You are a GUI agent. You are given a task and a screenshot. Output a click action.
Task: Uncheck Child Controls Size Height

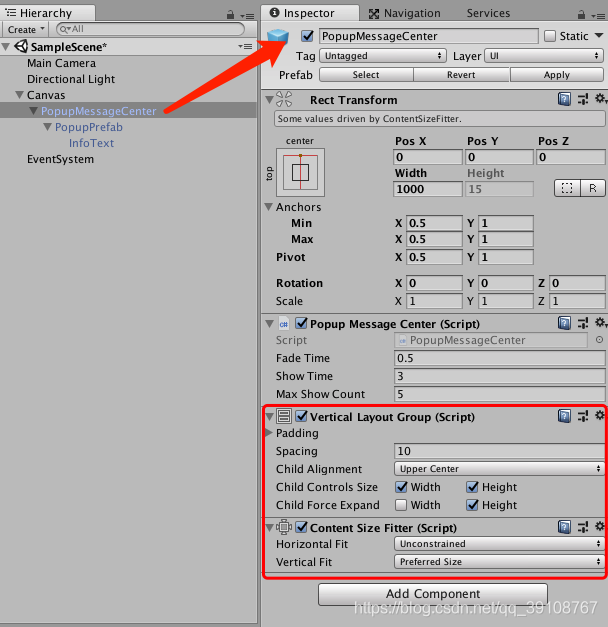click(472, 487)
